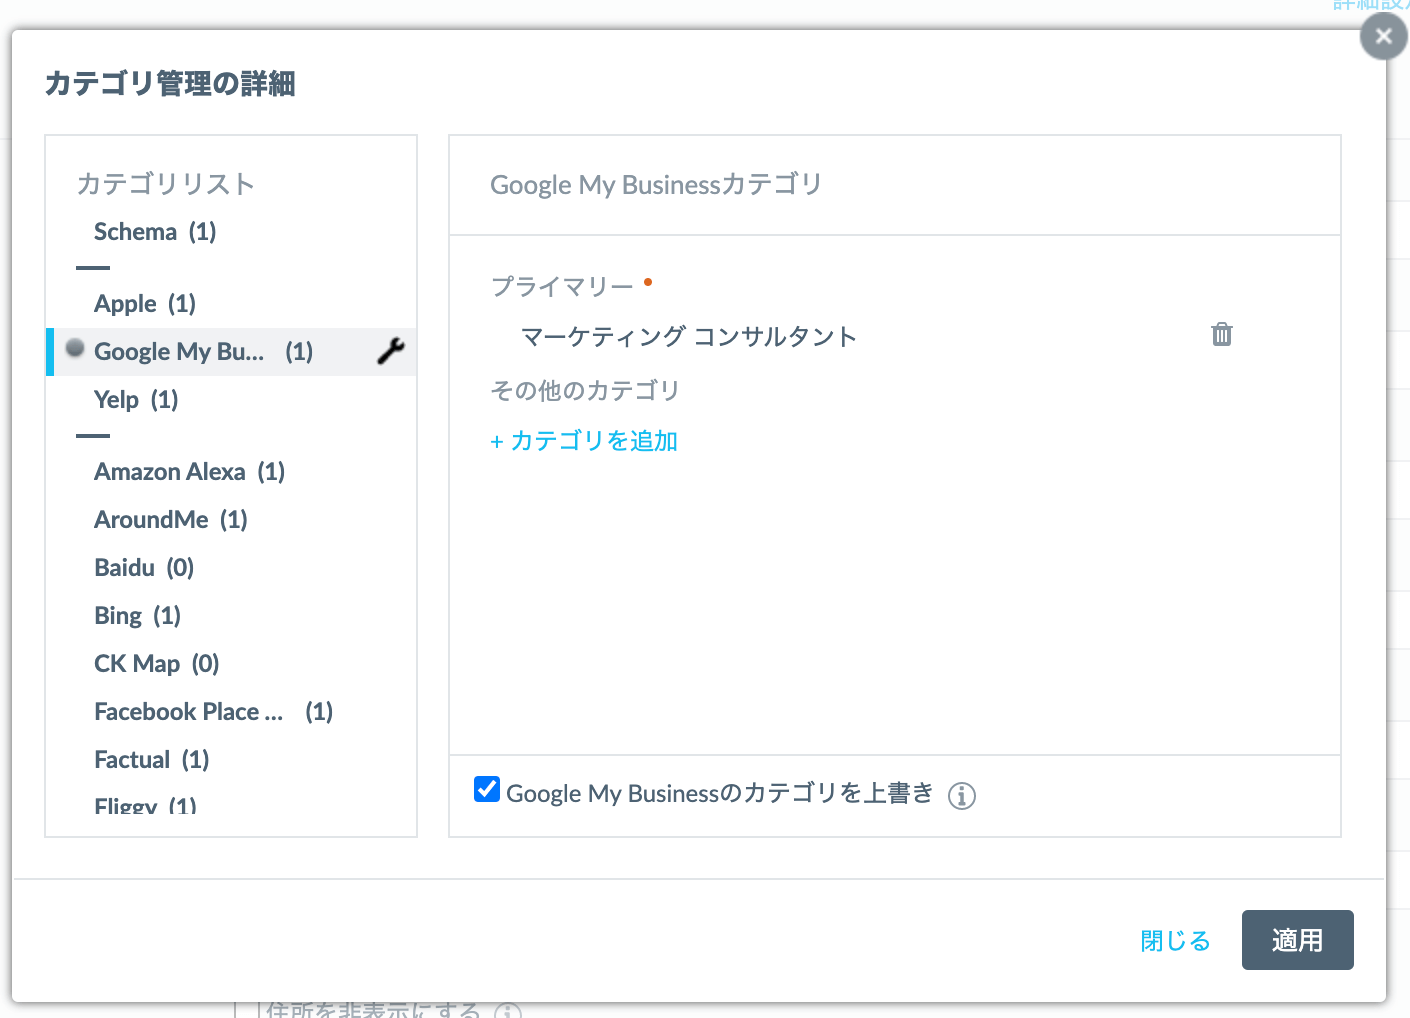Click the その他のカテゴリ label
This screenshot has width=1410, height=1018.
tap(585, 390)
